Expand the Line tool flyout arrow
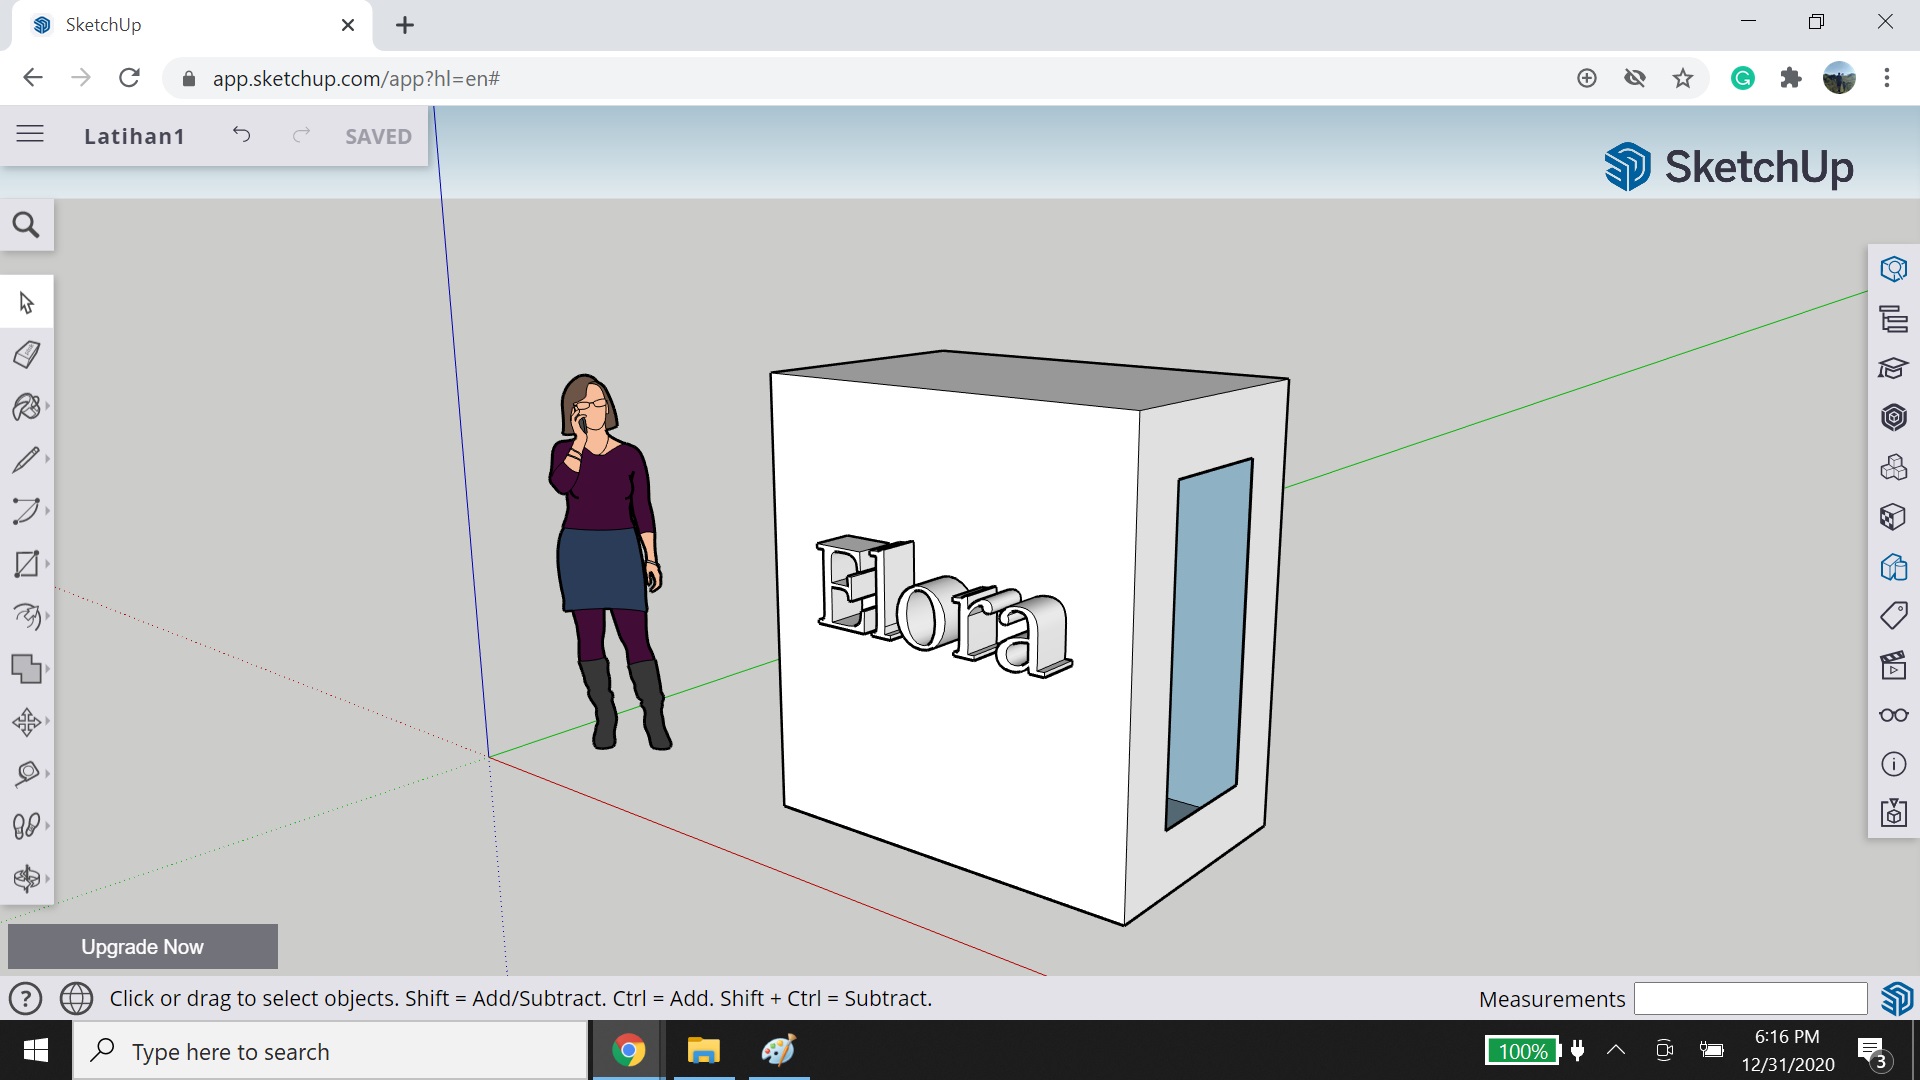This screenshot has width=1920, height=1080. pos(47,459)
